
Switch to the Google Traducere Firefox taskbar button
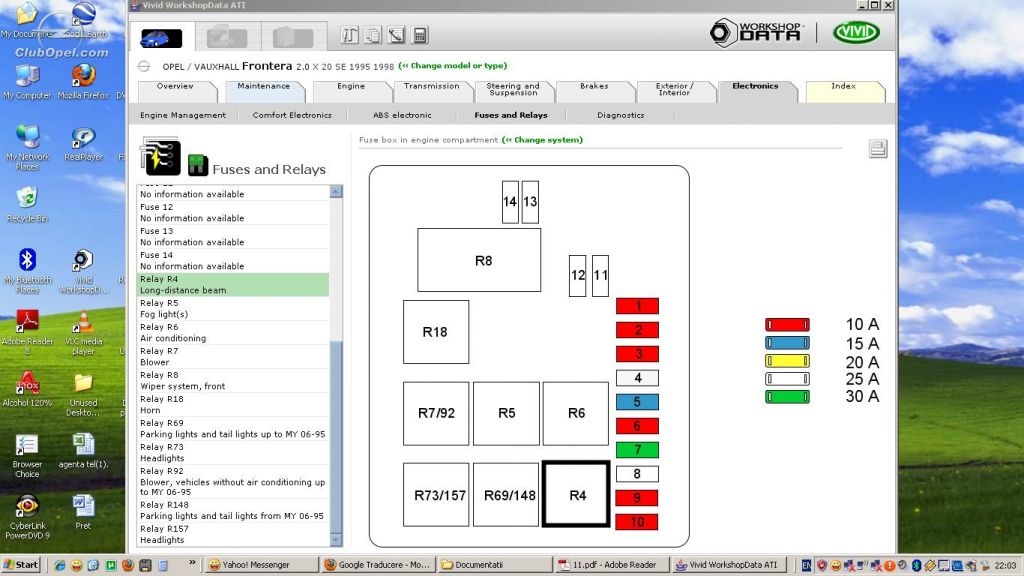click(x=377, y=565)
